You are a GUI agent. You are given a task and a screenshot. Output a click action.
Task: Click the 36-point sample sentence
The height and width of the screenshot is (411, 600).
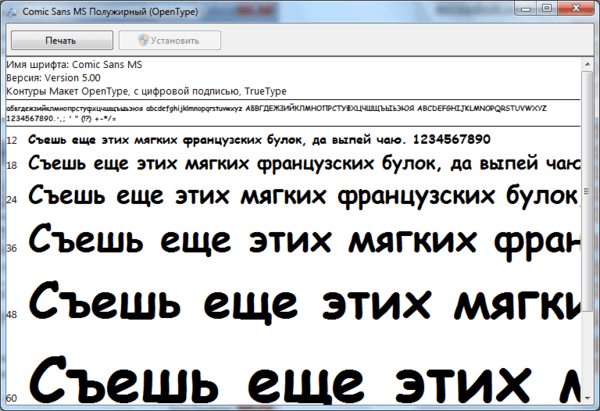click(304, 241)
